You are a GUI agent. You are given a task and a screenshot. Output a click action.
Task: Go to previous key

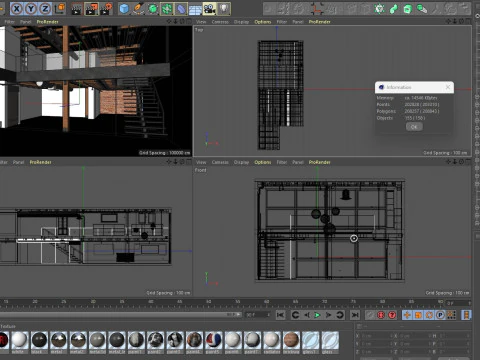tap(295, 315)
